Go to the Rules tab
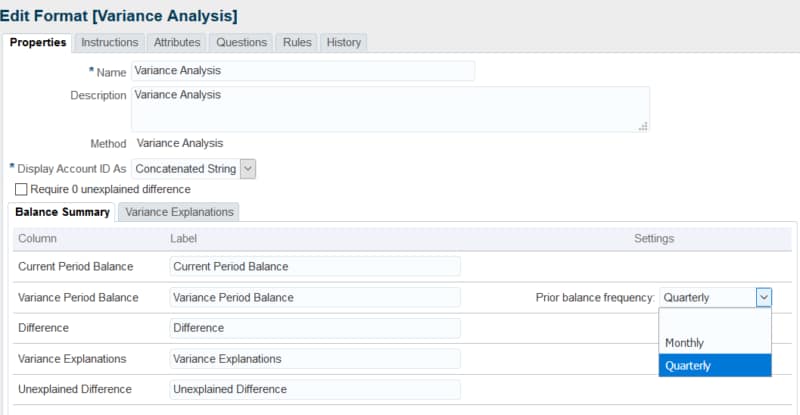Screen dimensions: 800x415 click(298, 42)
